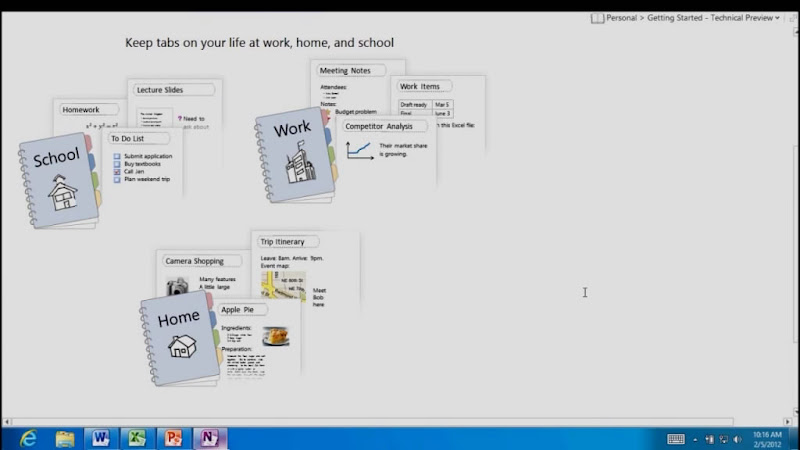
Task: Click the star tag beside Budget problem
Action: coord(327,112)
